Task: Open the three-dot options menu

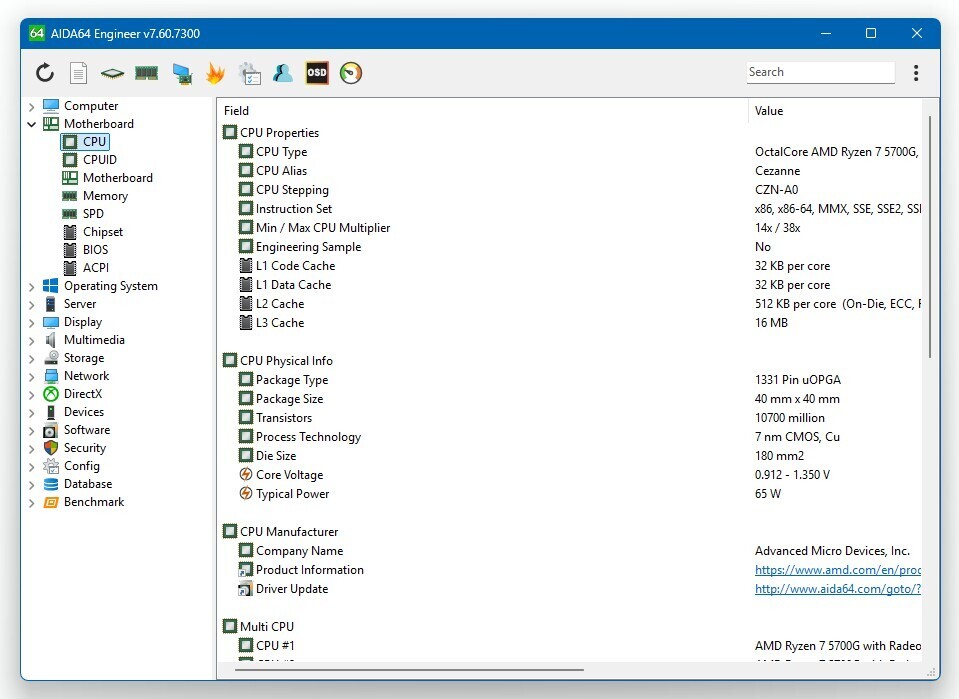Action: point(916,73)
